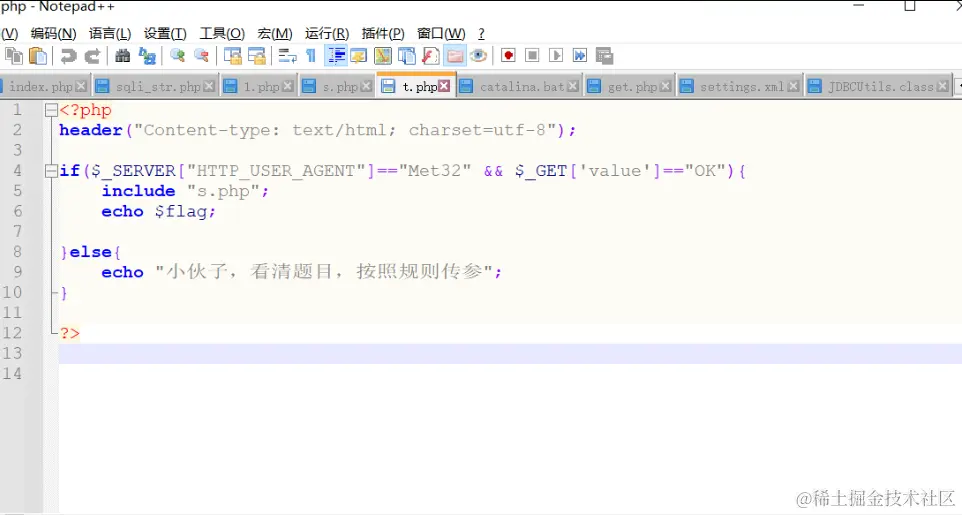The width and height of the screenshot is (962, 515).
Task: Open the ? help menu
Action: [481, 34]
